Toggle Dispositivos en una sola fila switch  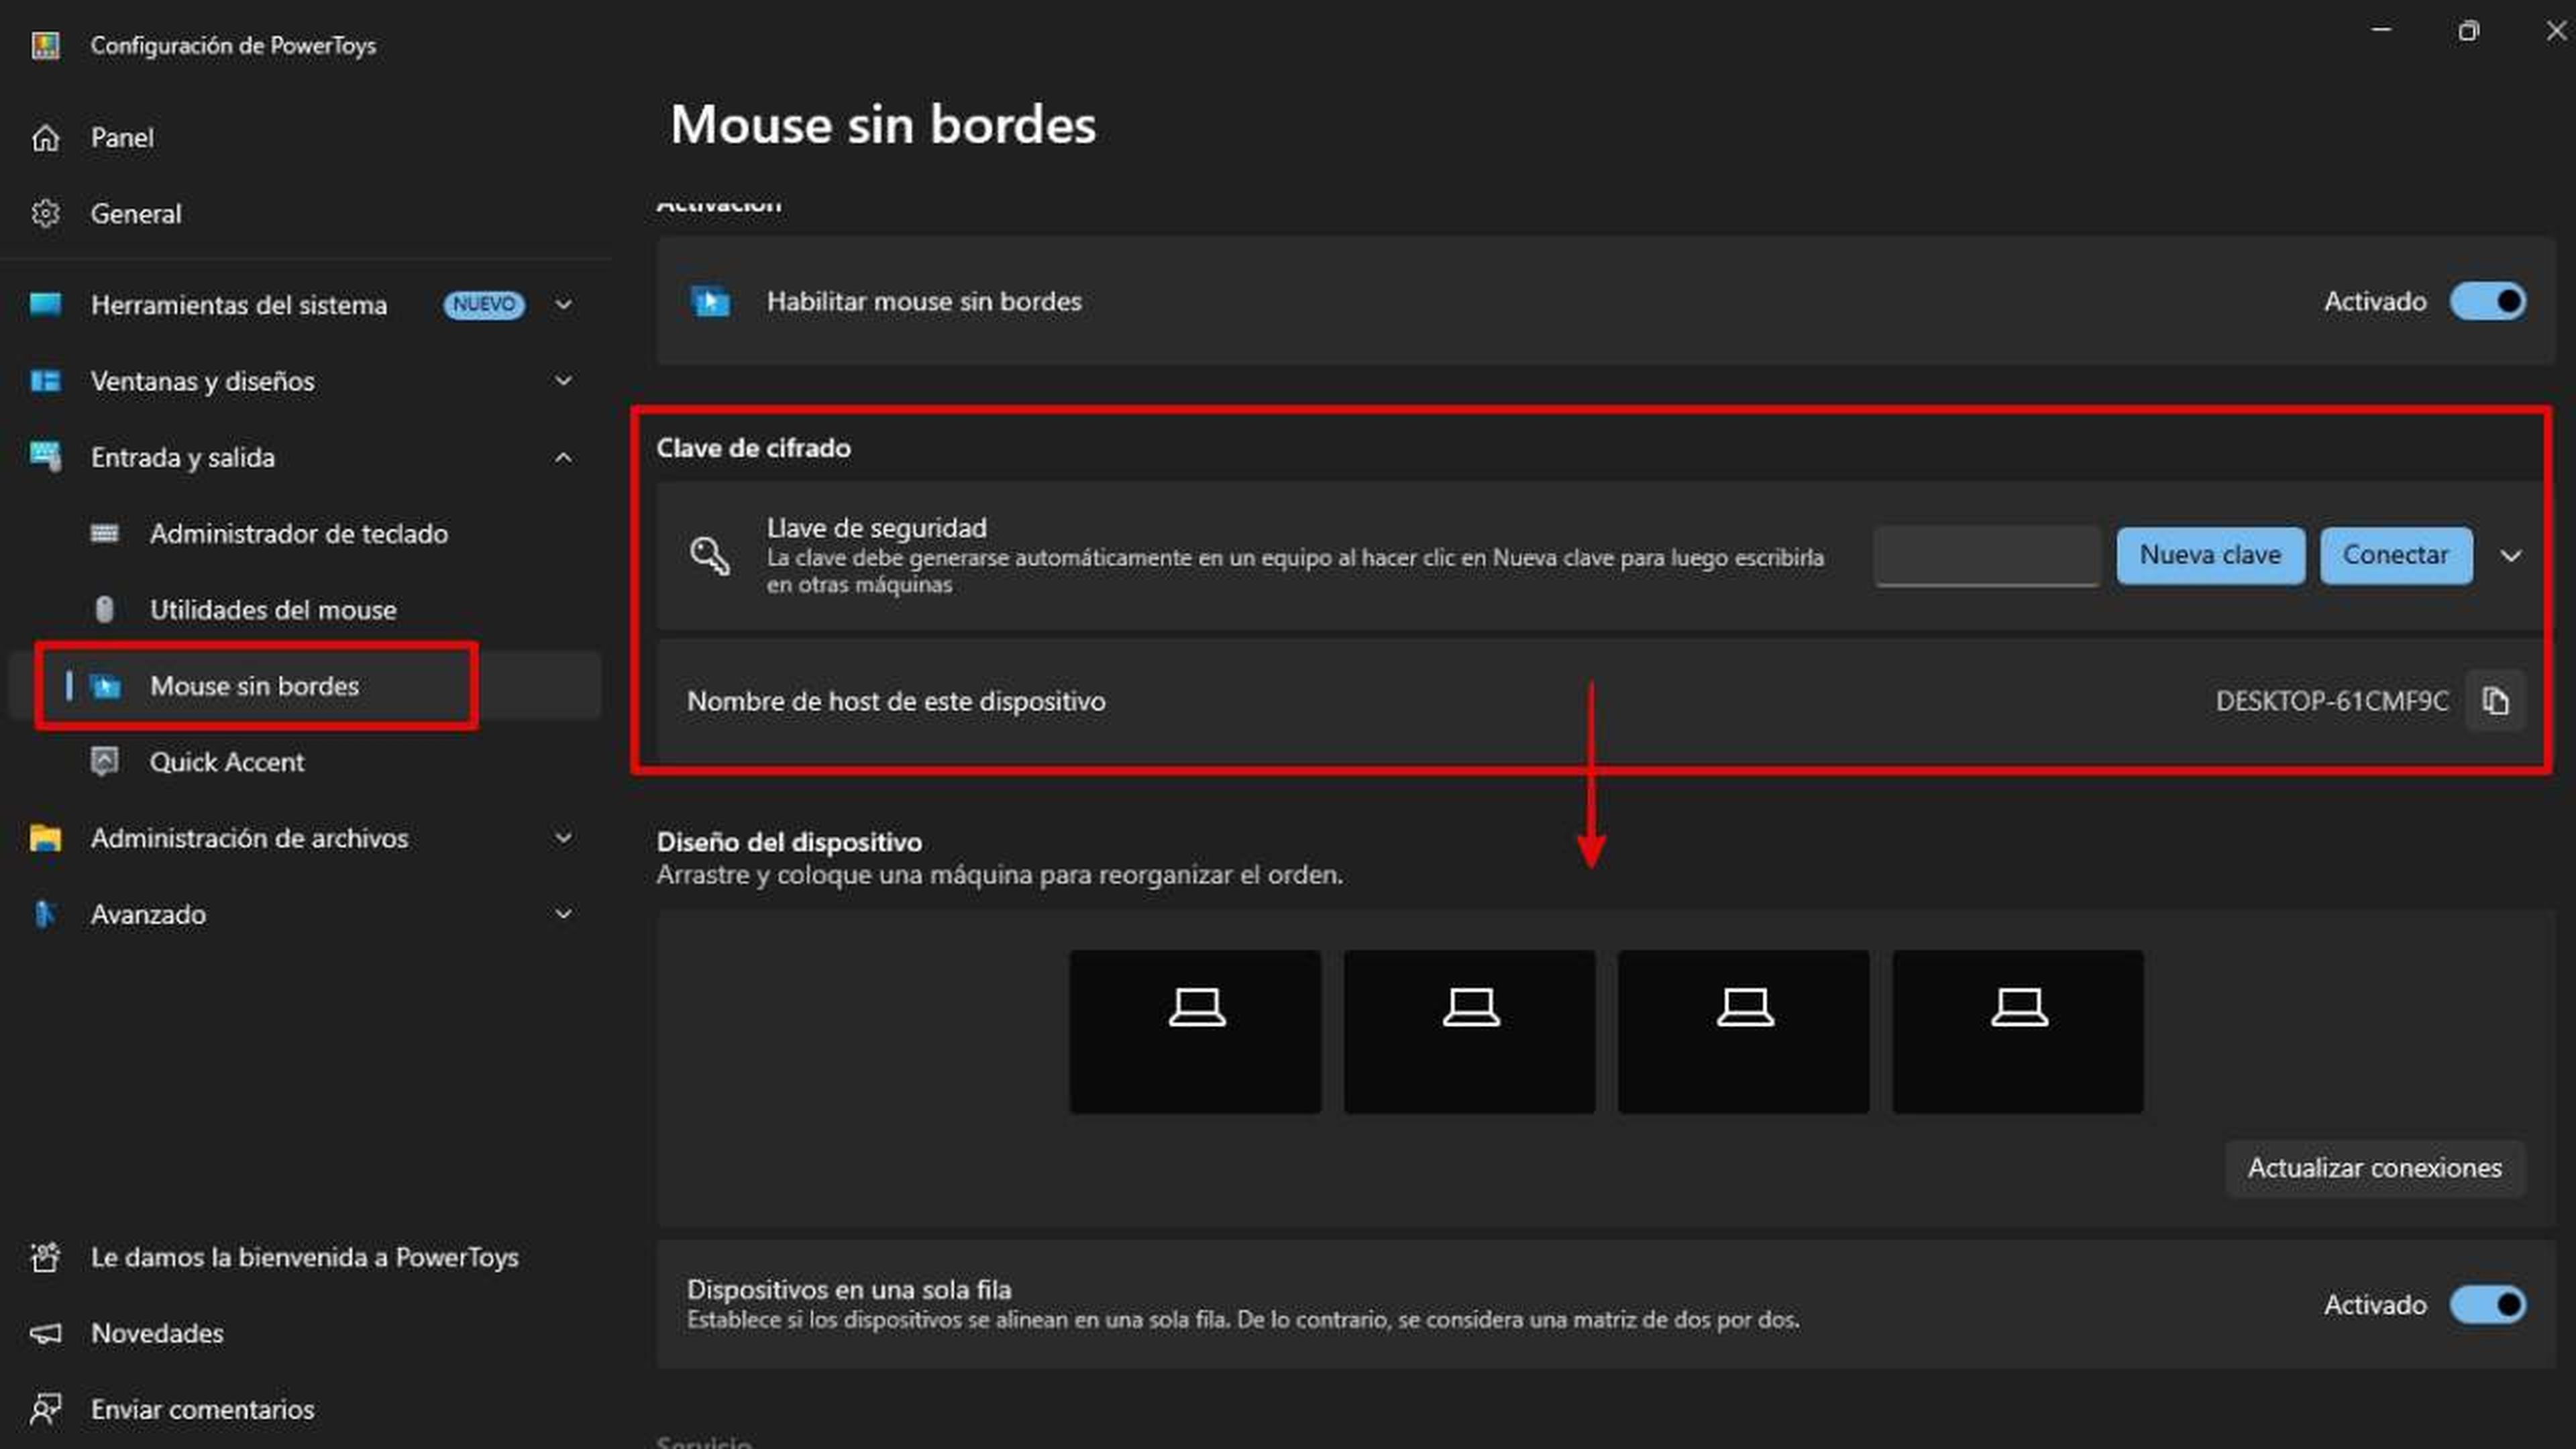point(2488,1305)
